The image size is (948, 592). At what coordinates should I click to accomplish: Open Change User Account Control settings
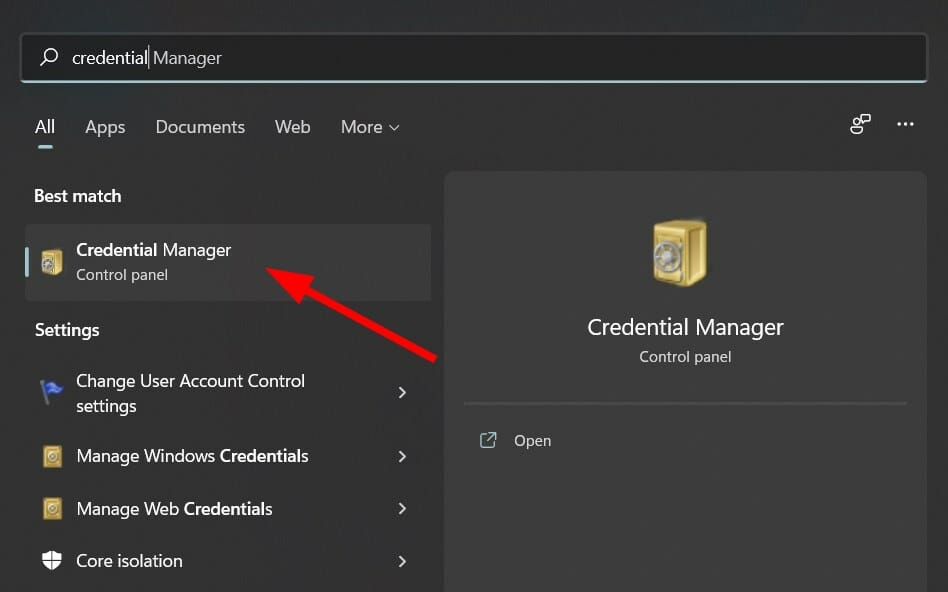pos(190,392)
